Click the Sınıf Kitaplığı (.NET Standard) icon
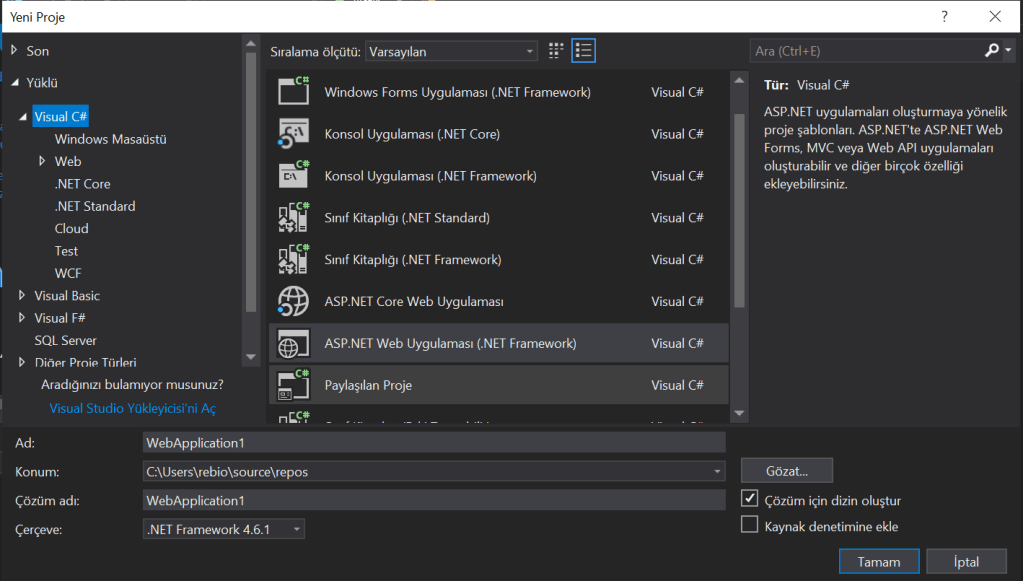This screenshot has height=581, width=1023. (294, 217)
